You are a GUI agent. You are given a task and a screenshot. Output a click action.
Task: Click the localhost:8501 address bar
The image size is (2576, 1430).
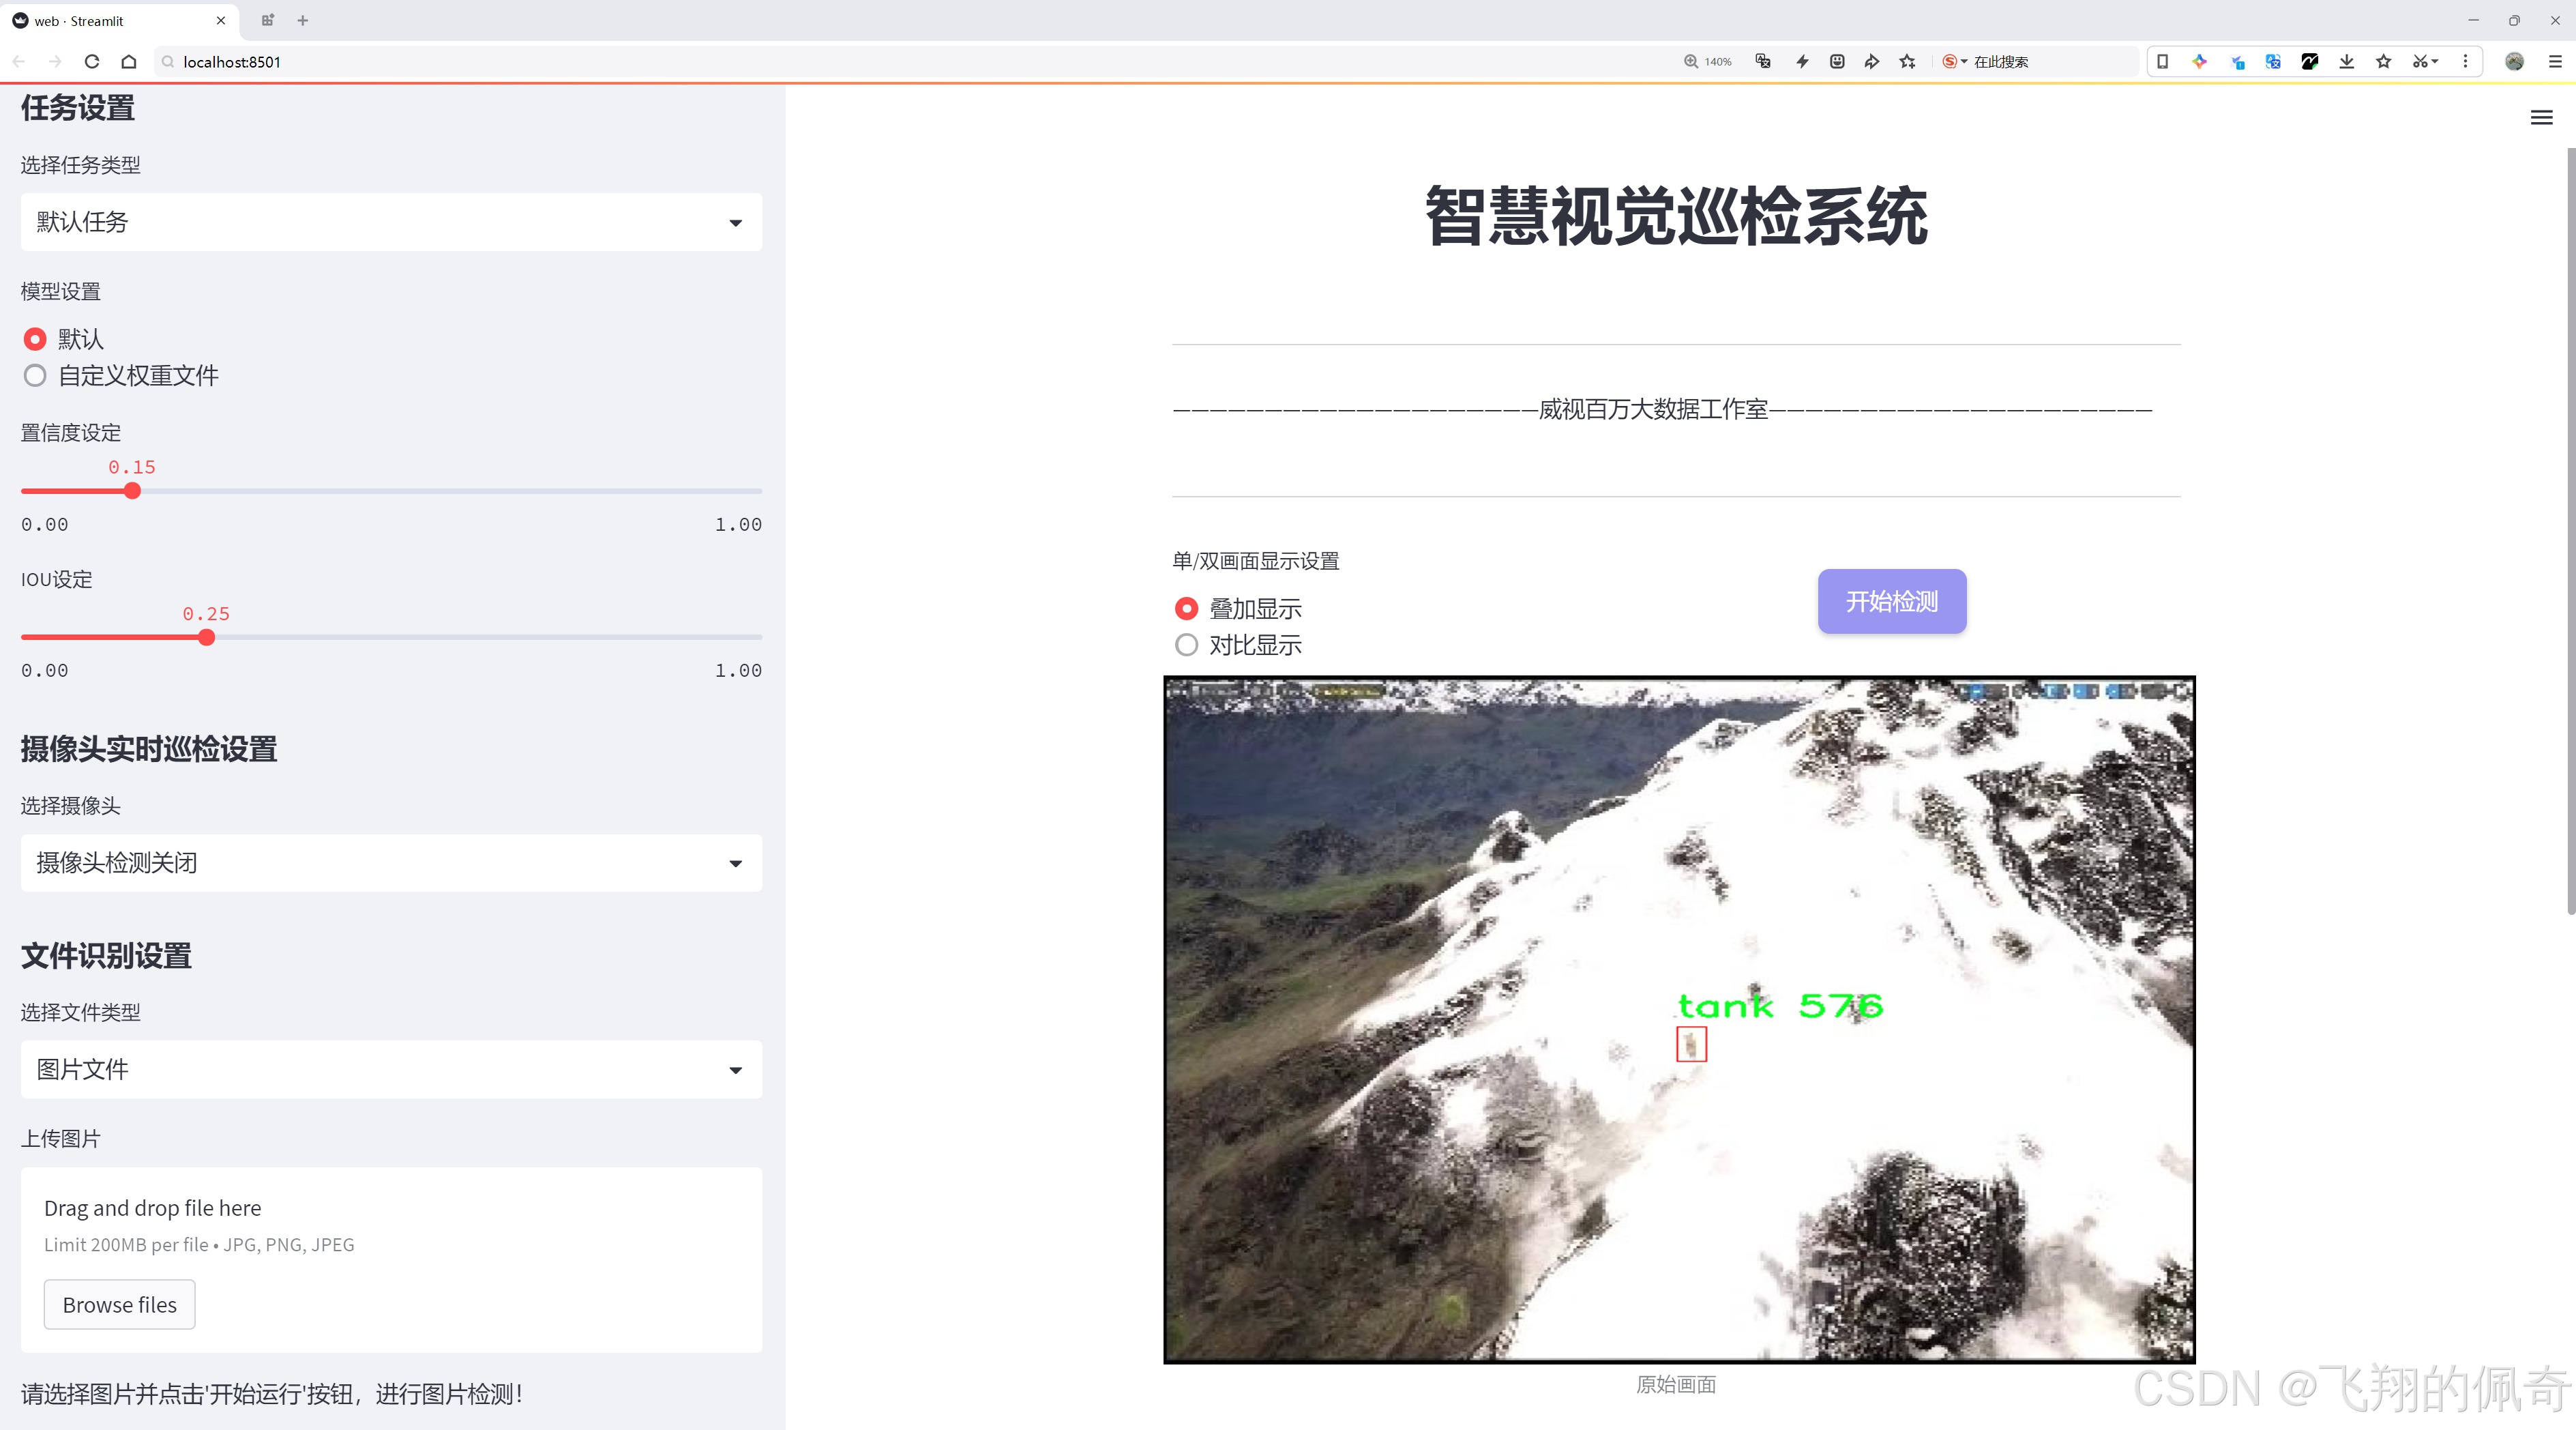[900, 62]
